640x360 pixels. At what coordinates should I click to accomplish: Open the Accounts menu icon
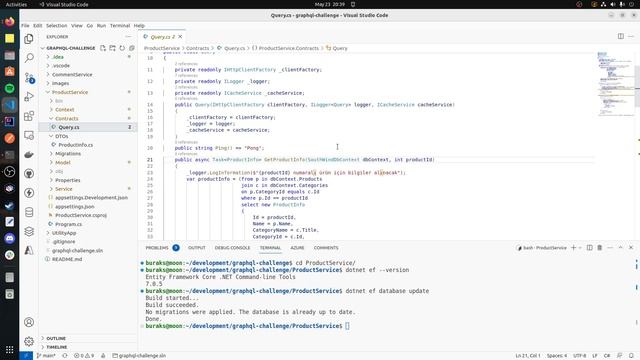(29, 322)
